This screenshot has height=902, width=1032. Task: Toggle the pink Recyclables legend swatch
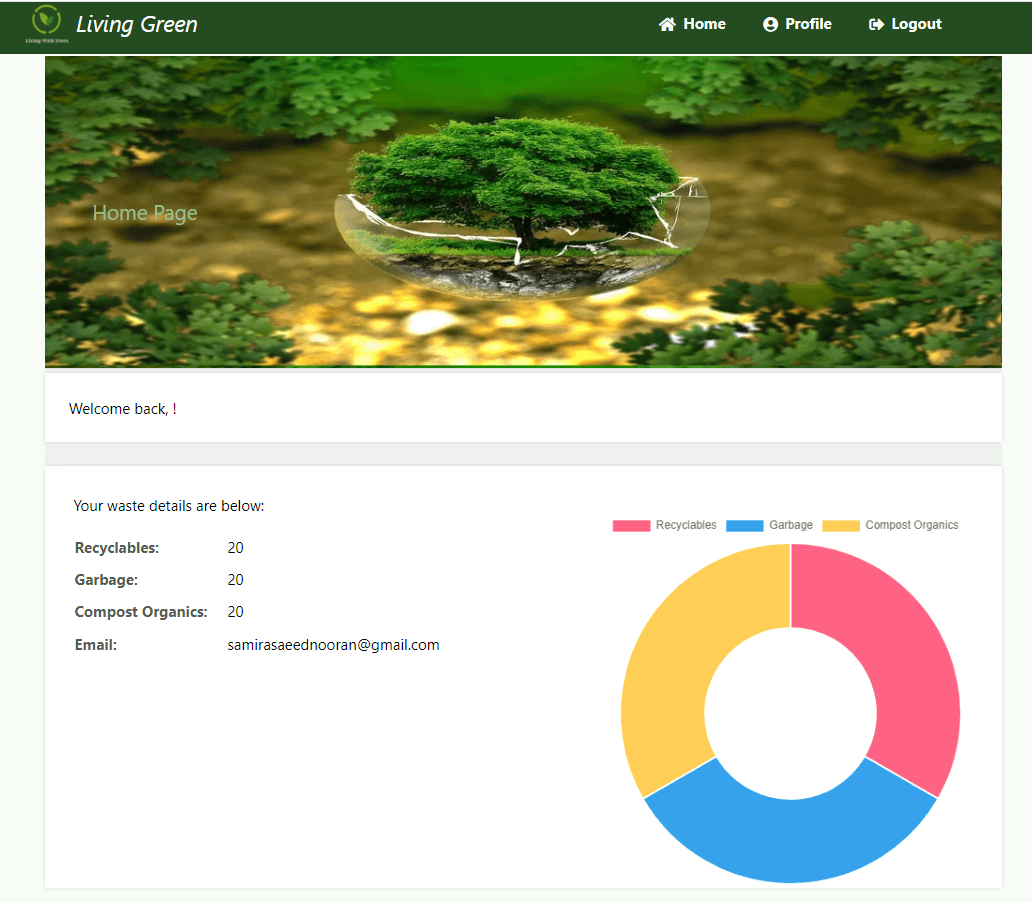pyautogui.click(x=631, y=526)
